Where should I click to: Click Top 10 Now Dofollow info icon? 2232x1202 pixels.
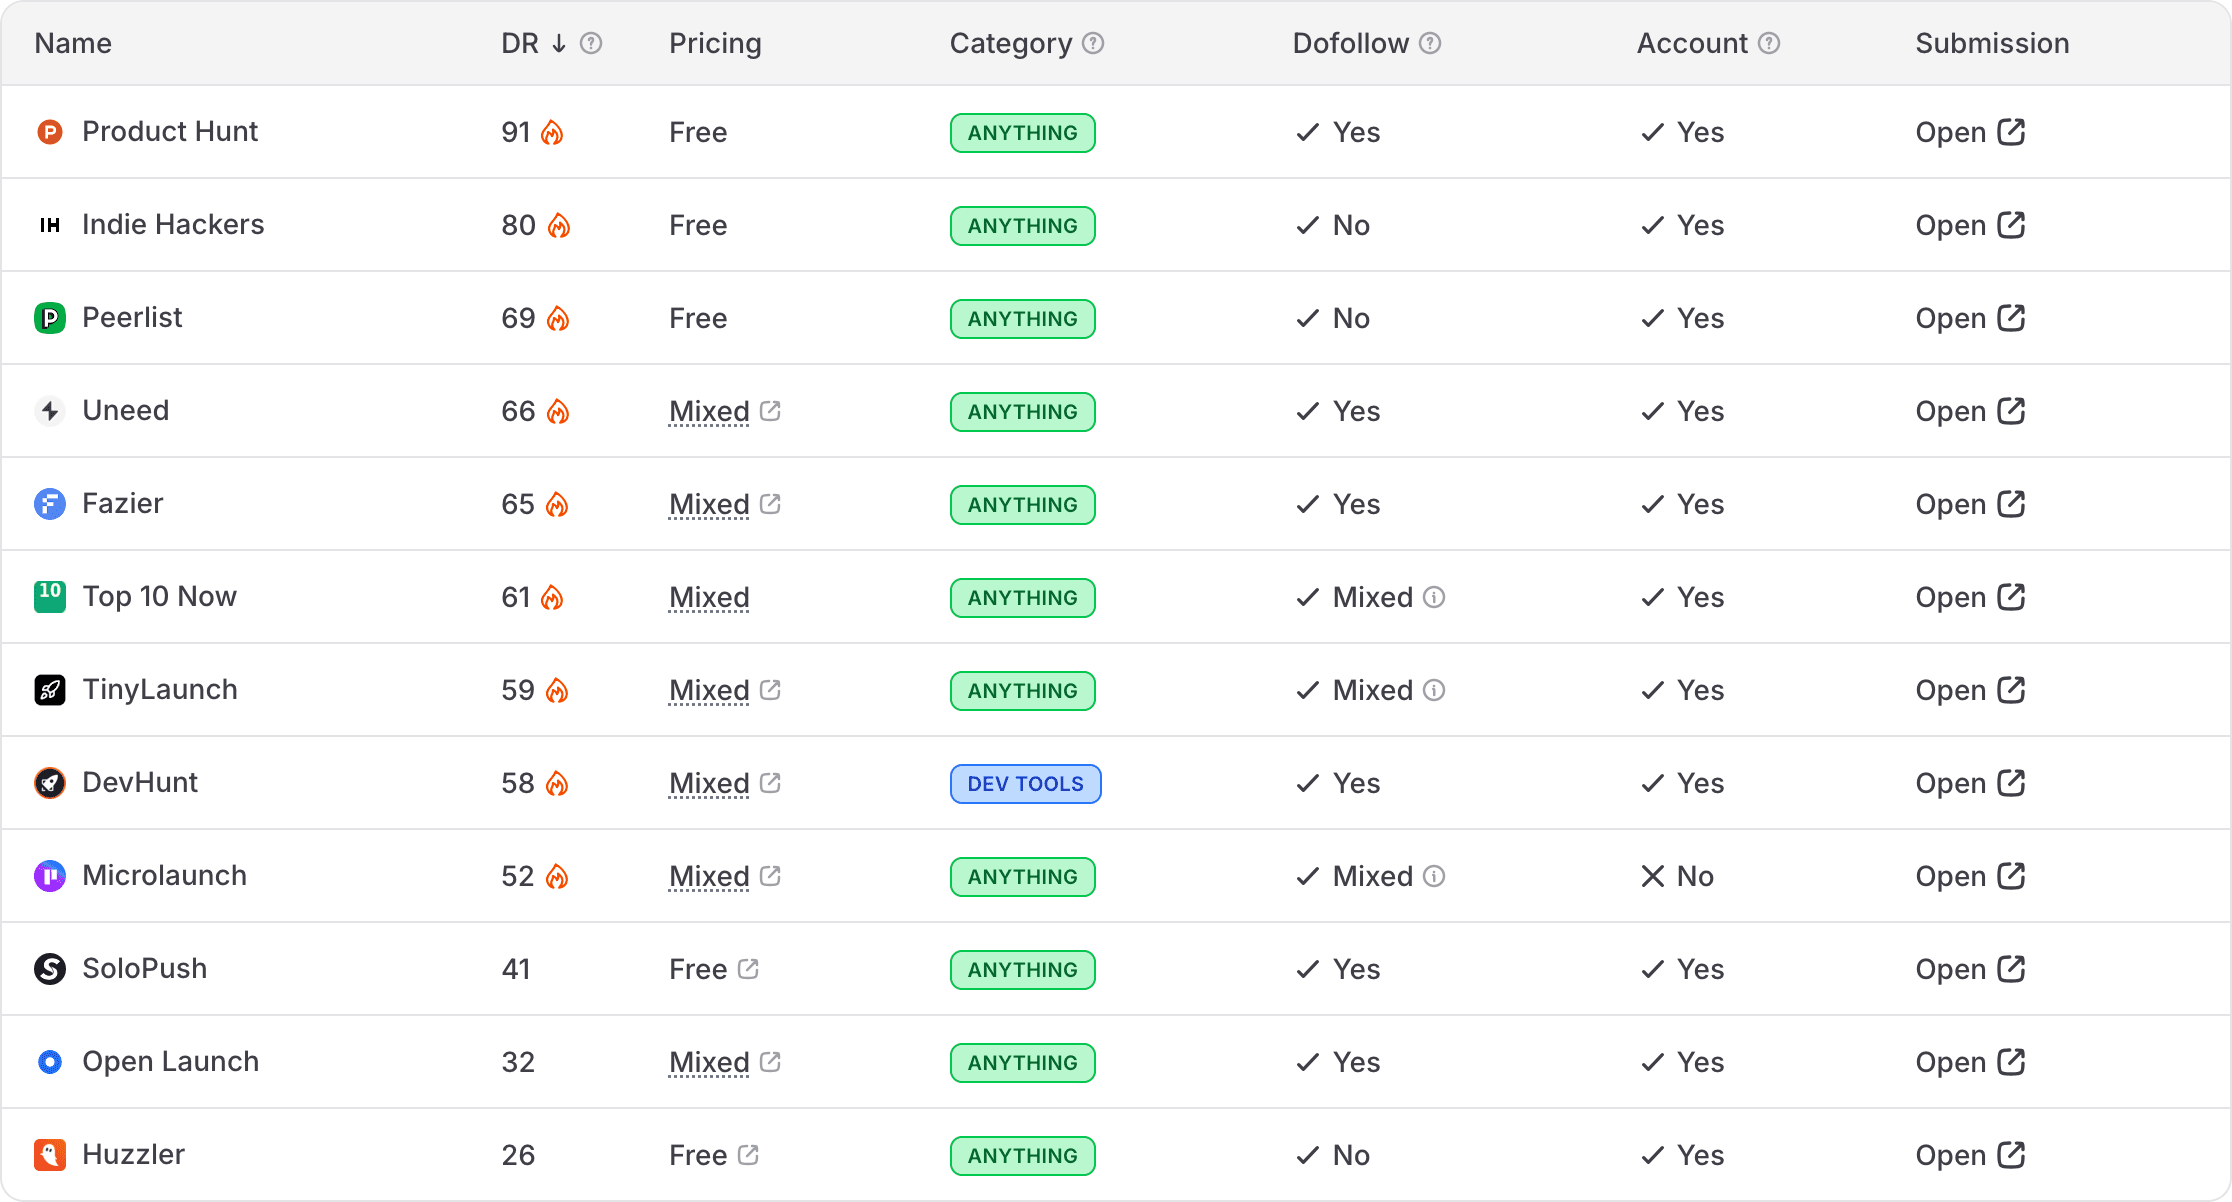point(1434,597)
